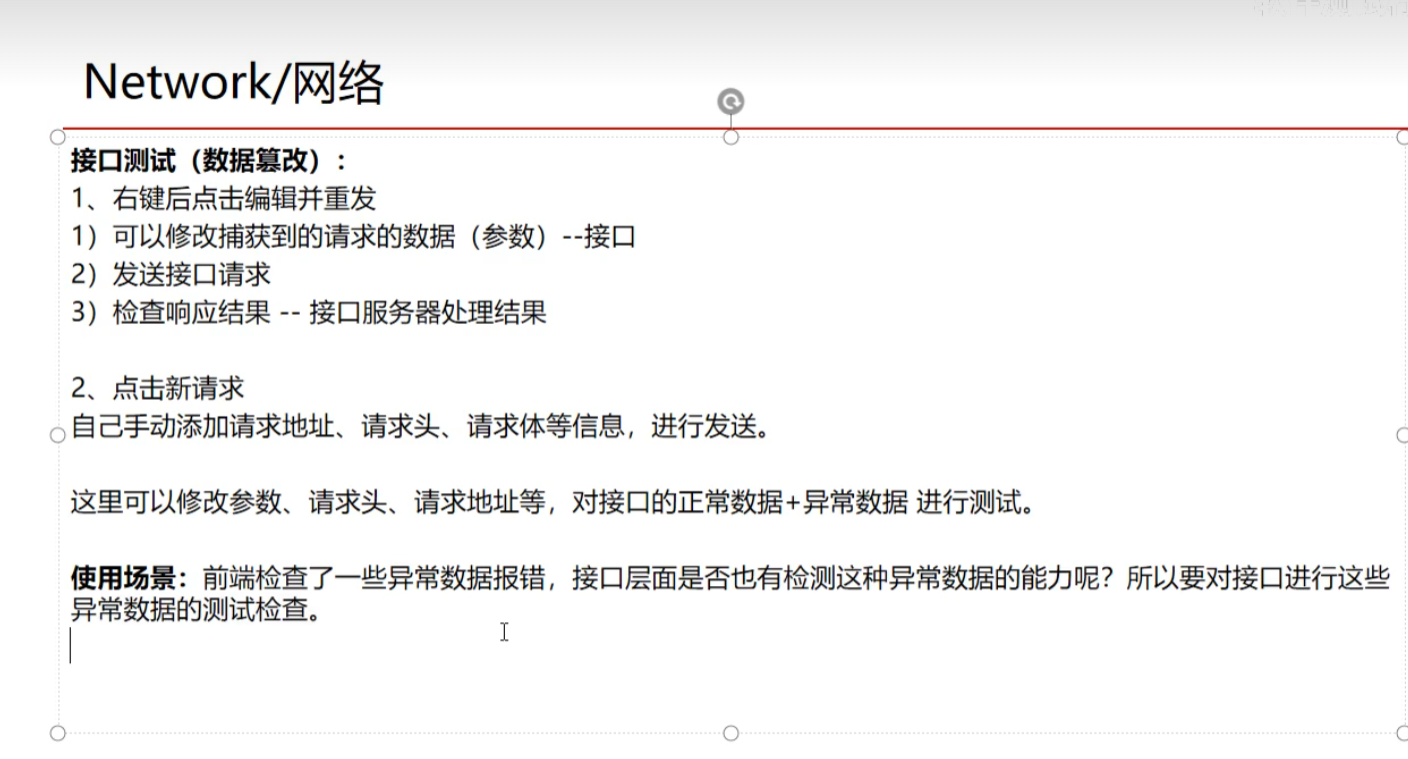Viewport: 1408px width, 759px height.
Task: Click the line starting "1）可以修改捕获到的请求"
Action: pos(353,237)
